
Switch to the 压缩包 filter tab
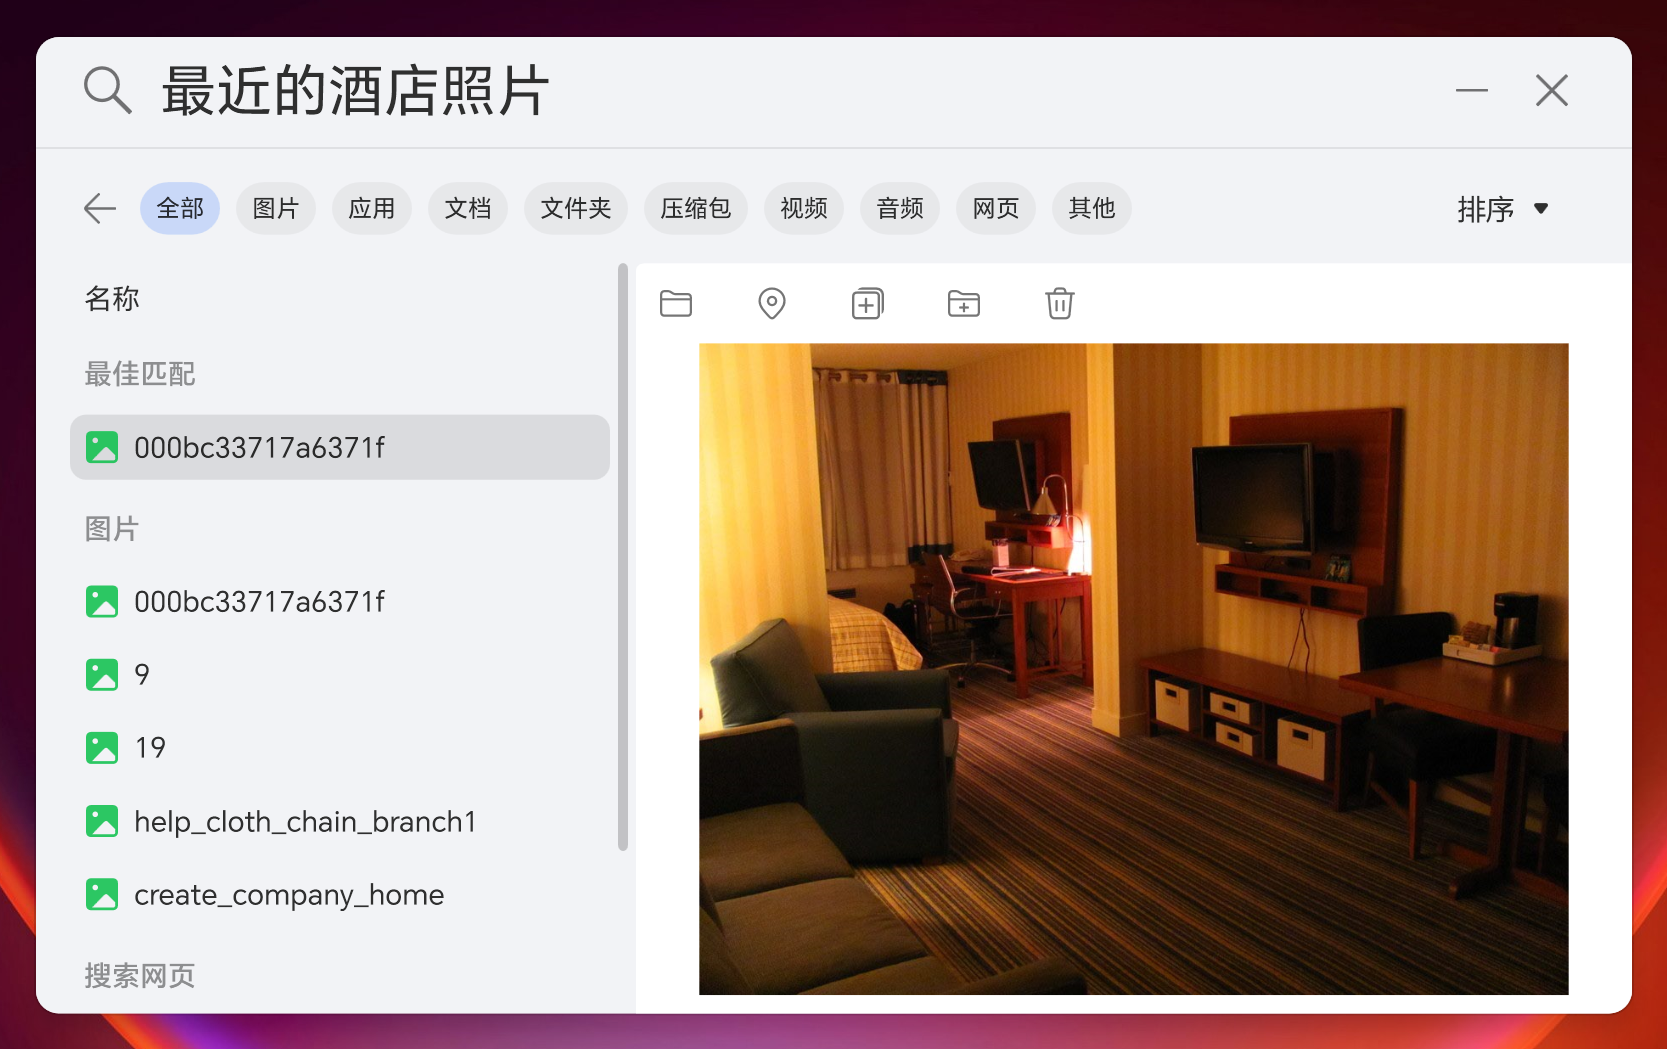point(696,208)
